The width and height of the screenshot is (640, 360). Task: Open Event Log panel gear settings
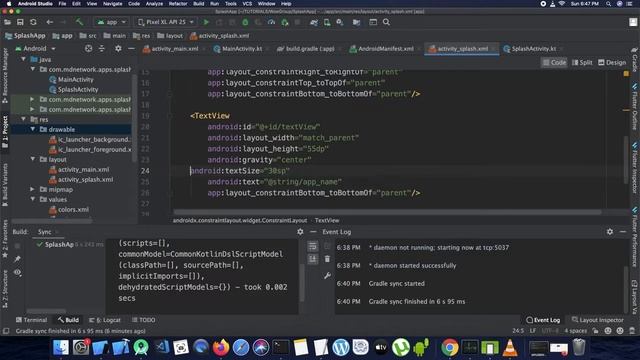coord(610,232)
